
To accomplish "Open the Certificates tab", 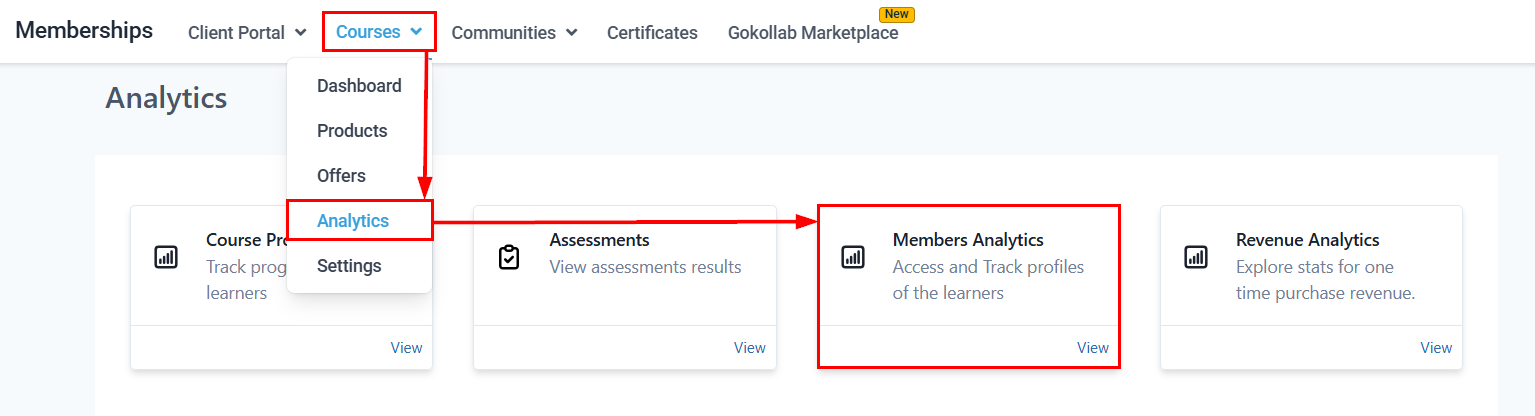I will click(x=652, y=33).
